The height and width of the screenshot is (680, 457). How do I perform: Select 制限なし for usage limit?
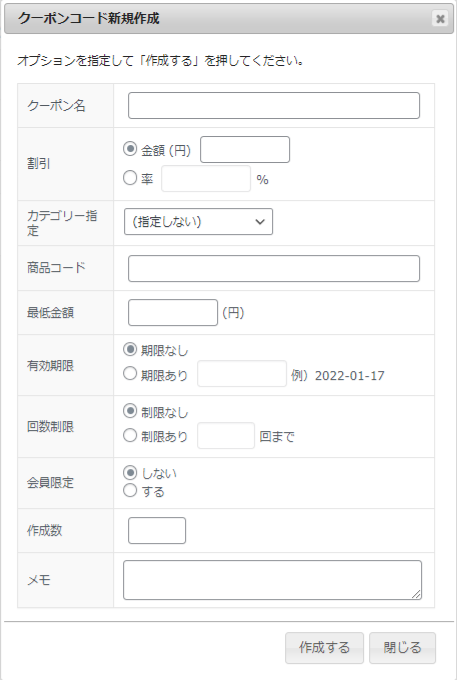tap(130, 411)
